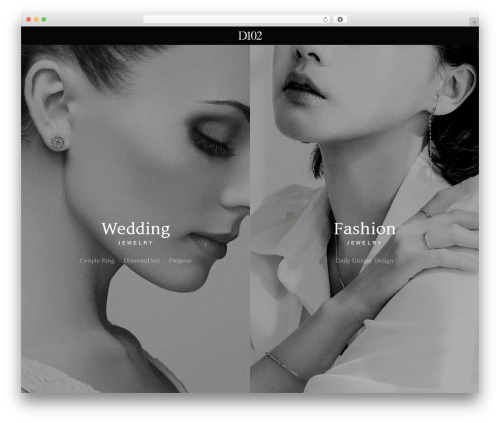The image size is (500, 423).
Task: Click the download icon beside address bar
Action: [x=340, y=19]
